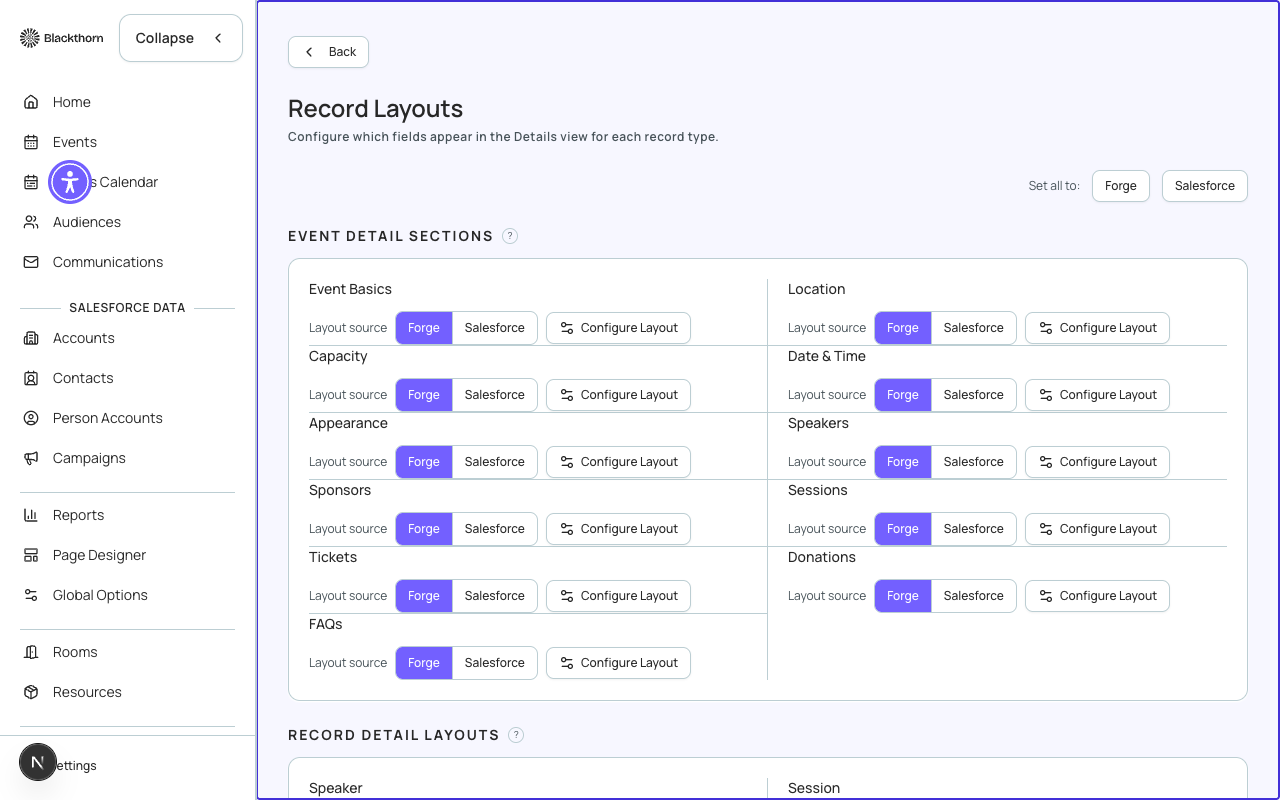Select Salesforce for Location layout source
The image size is (1280, 800).
coord(974,328)
